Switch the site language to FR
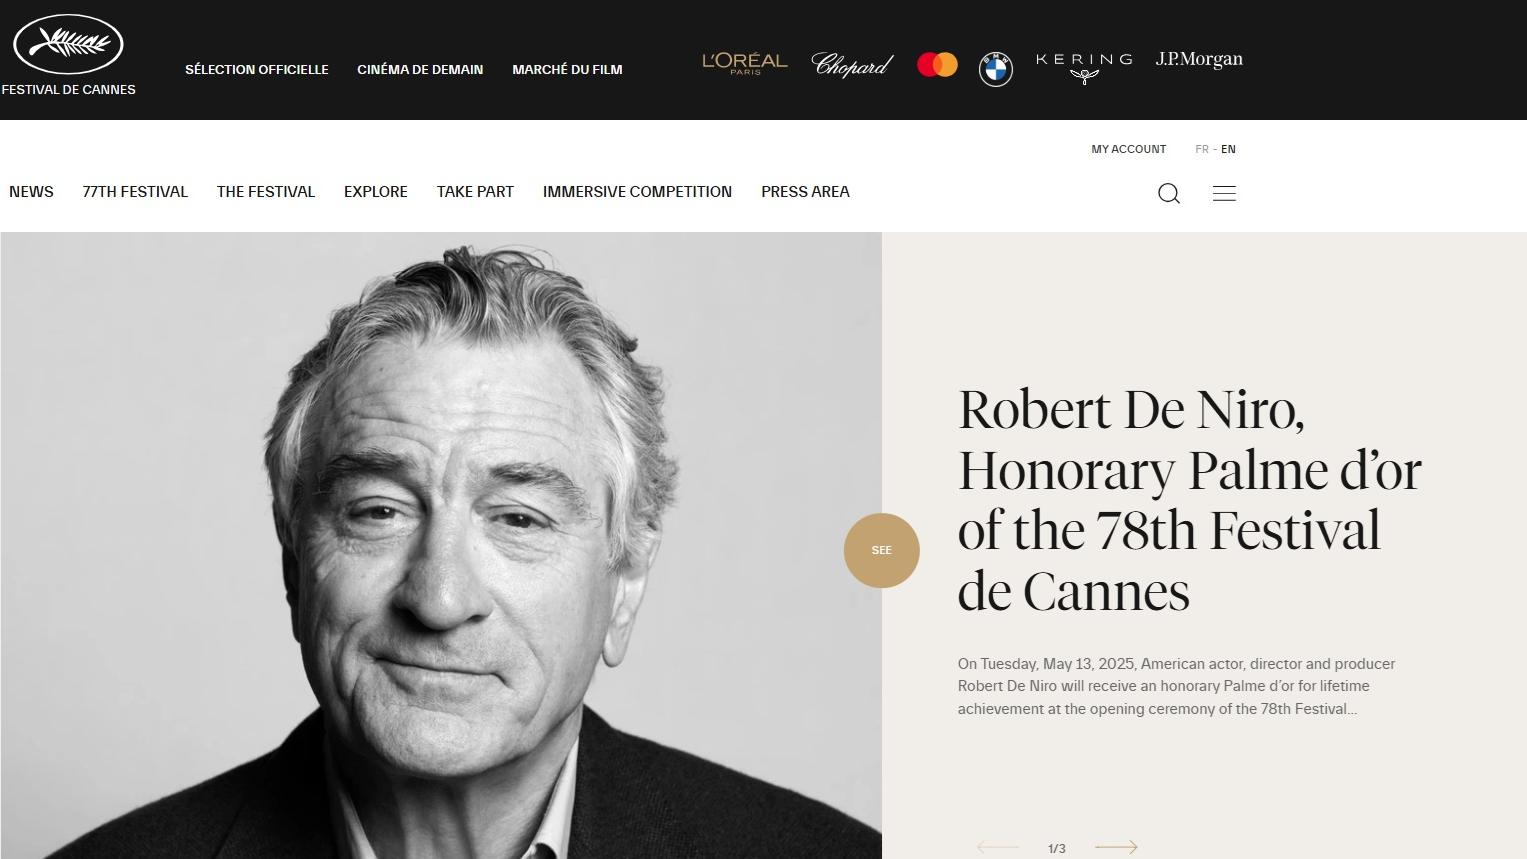Viewport: 1527px width, 859px height. tap(1202, 149)
